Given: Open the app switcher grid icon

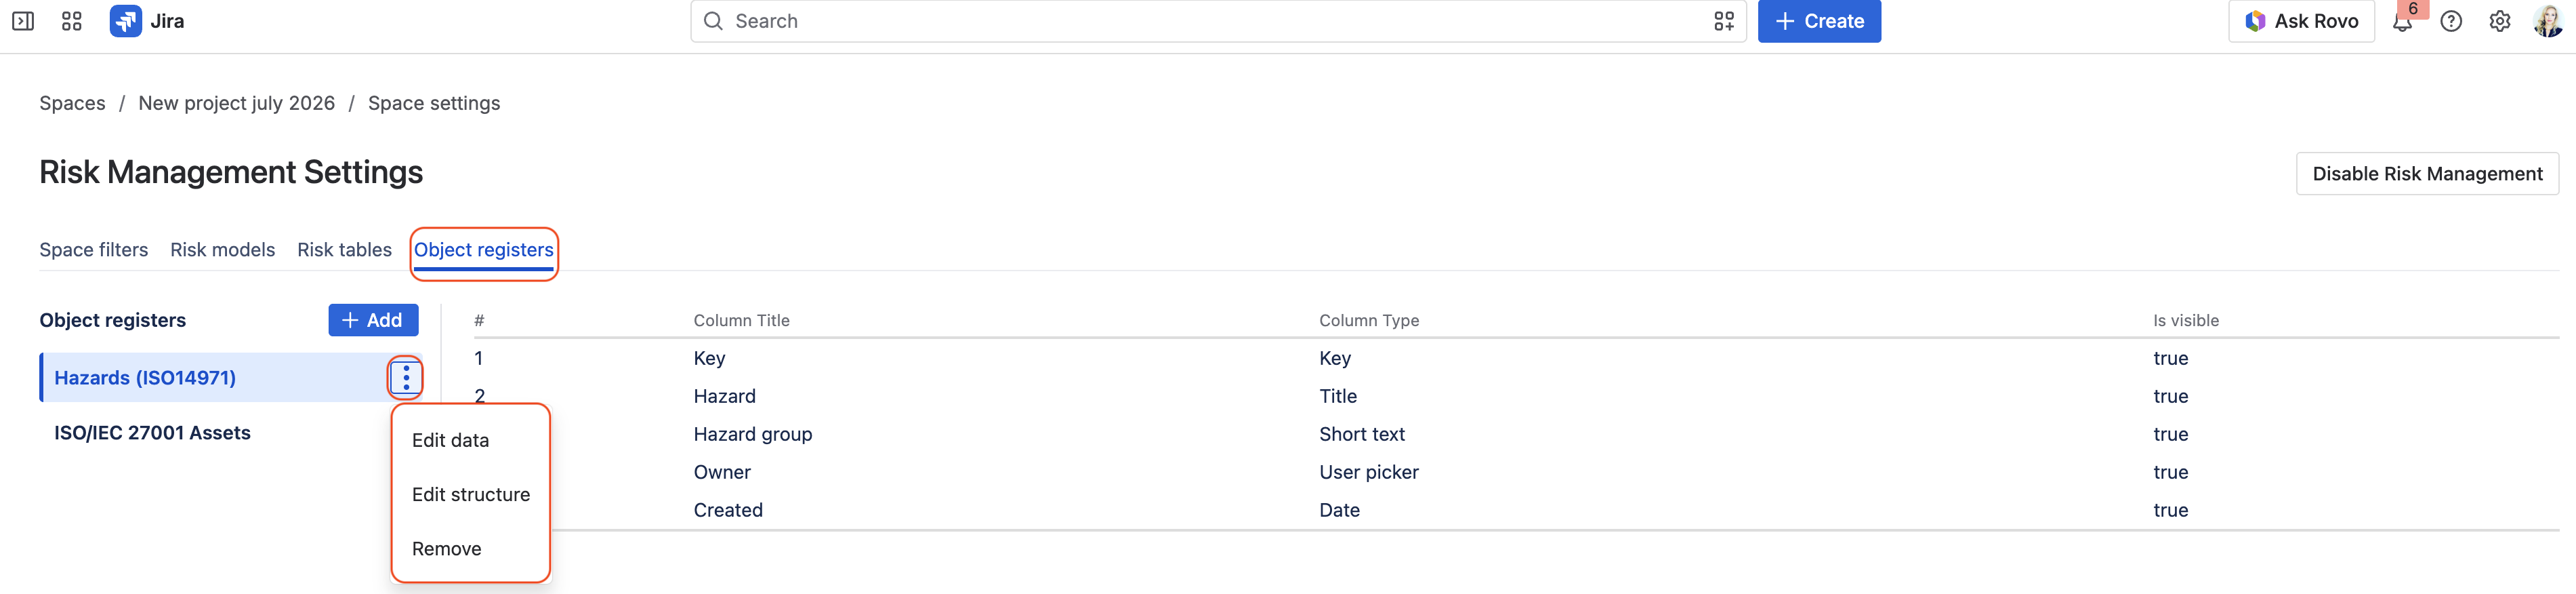Looking at the screenshot, I should click(71, 21).
